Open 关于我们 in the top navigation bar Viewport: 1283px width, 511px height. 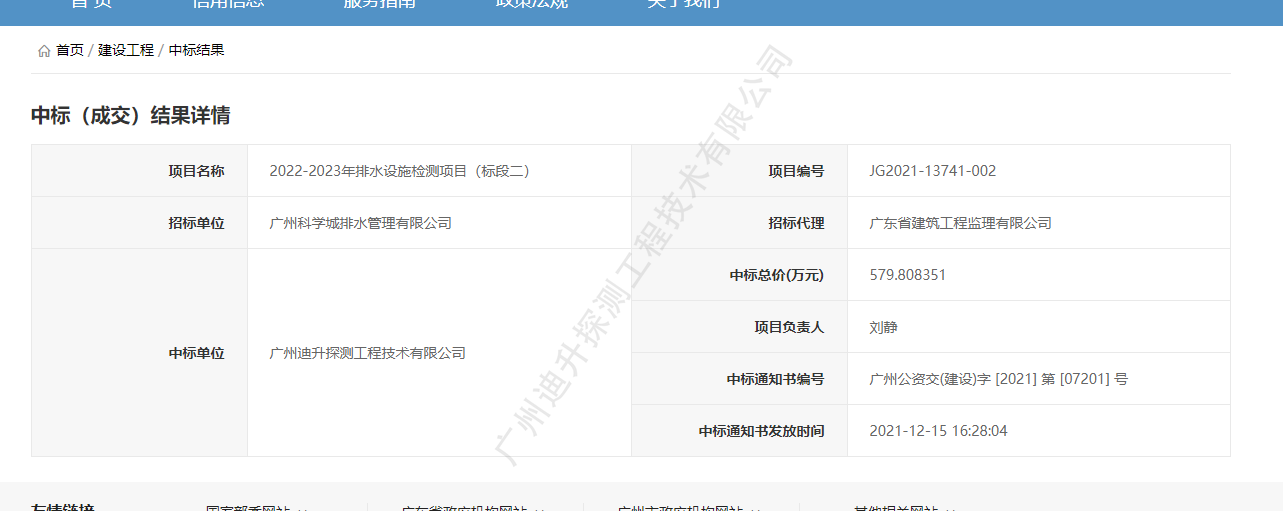[684, 3]
